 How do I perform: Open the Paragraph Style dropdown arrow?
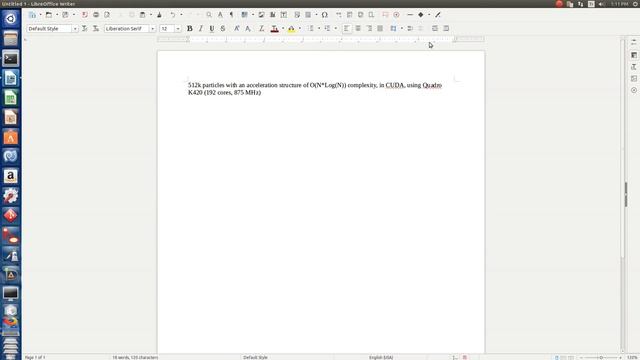pos(75,29)
